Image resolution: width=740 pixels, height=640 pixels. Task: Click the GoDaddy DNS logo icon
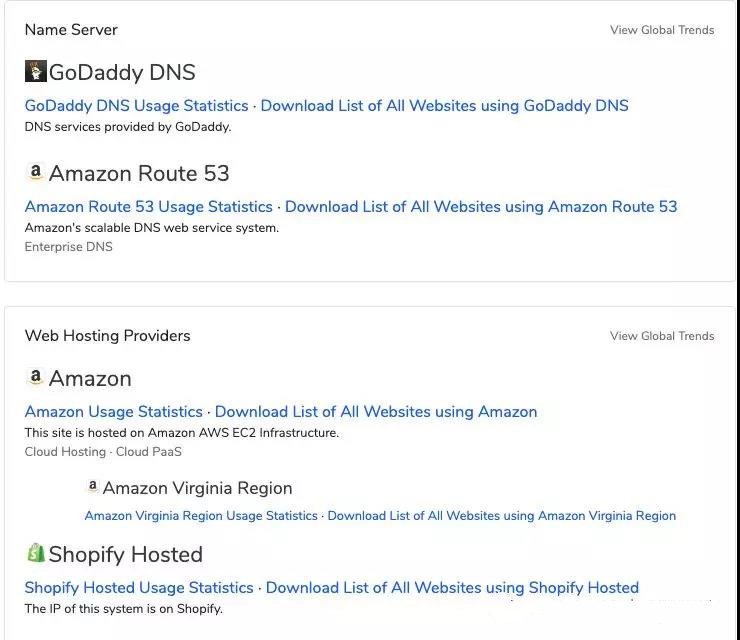click(36, 71)
